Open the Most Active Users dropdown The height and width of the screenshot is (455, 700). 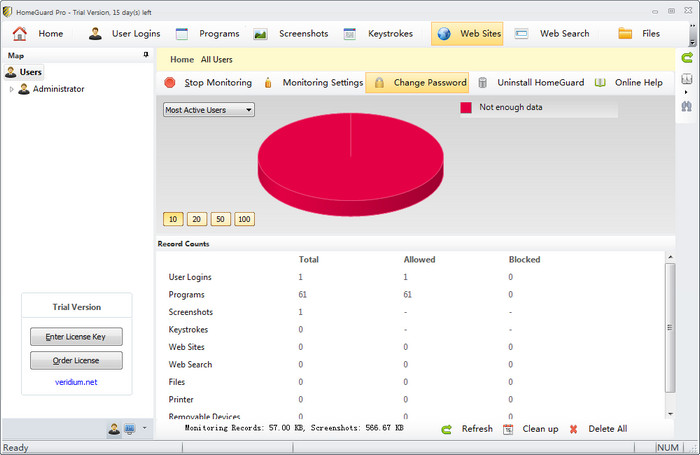(209, 110)
